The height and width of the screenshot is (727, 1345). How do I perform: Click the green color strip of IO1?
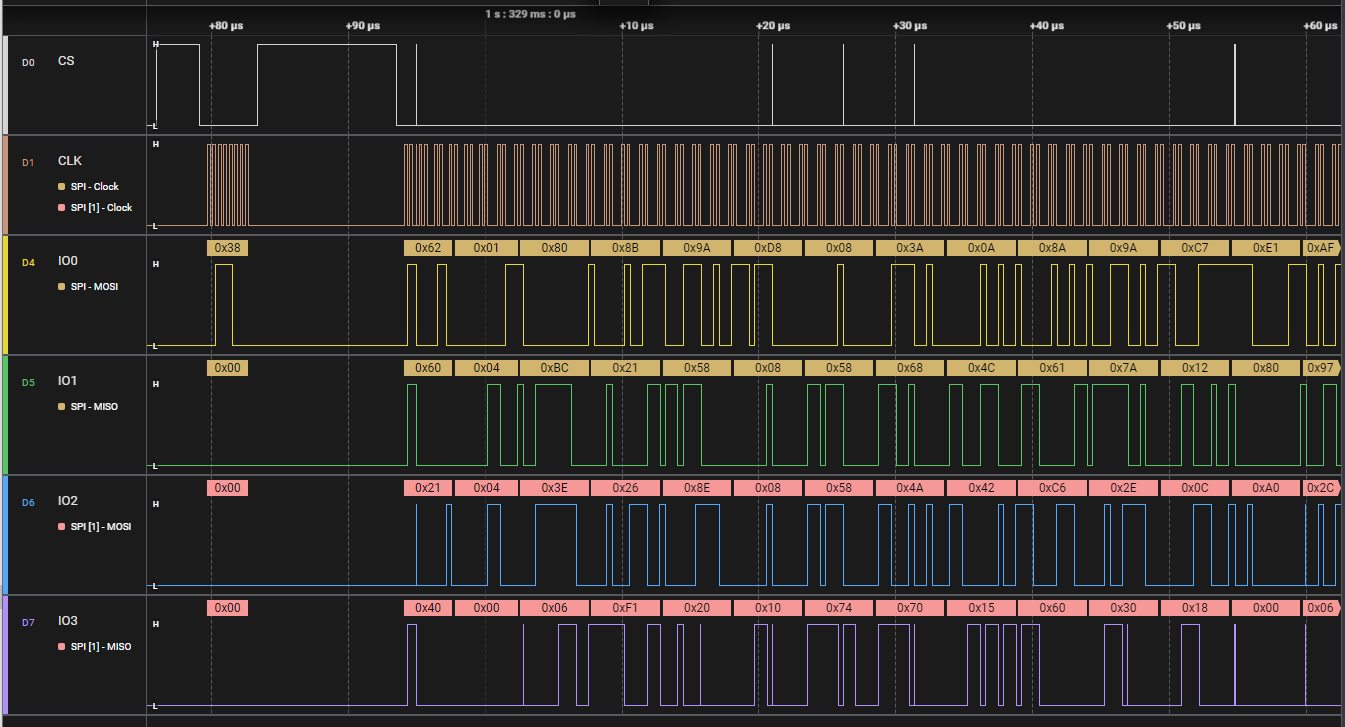[5, 415]
